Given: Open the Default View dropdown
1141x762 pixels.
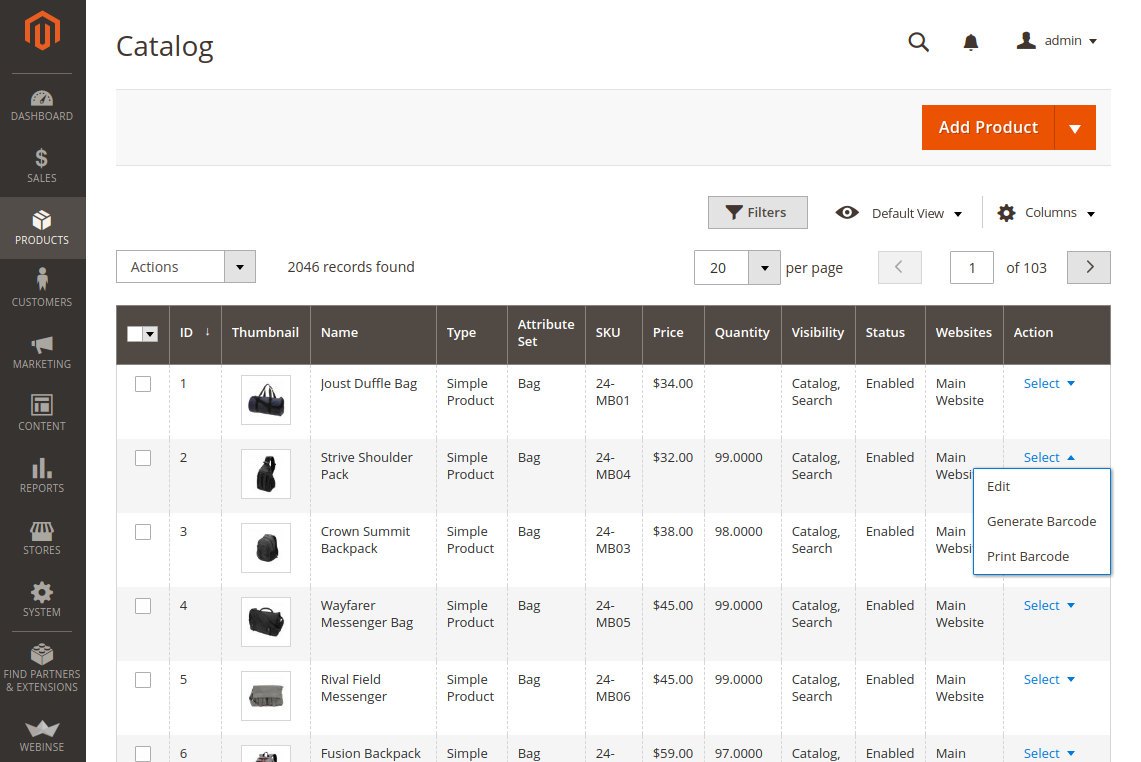Looking at the screenshot, I should click(917, 213).
